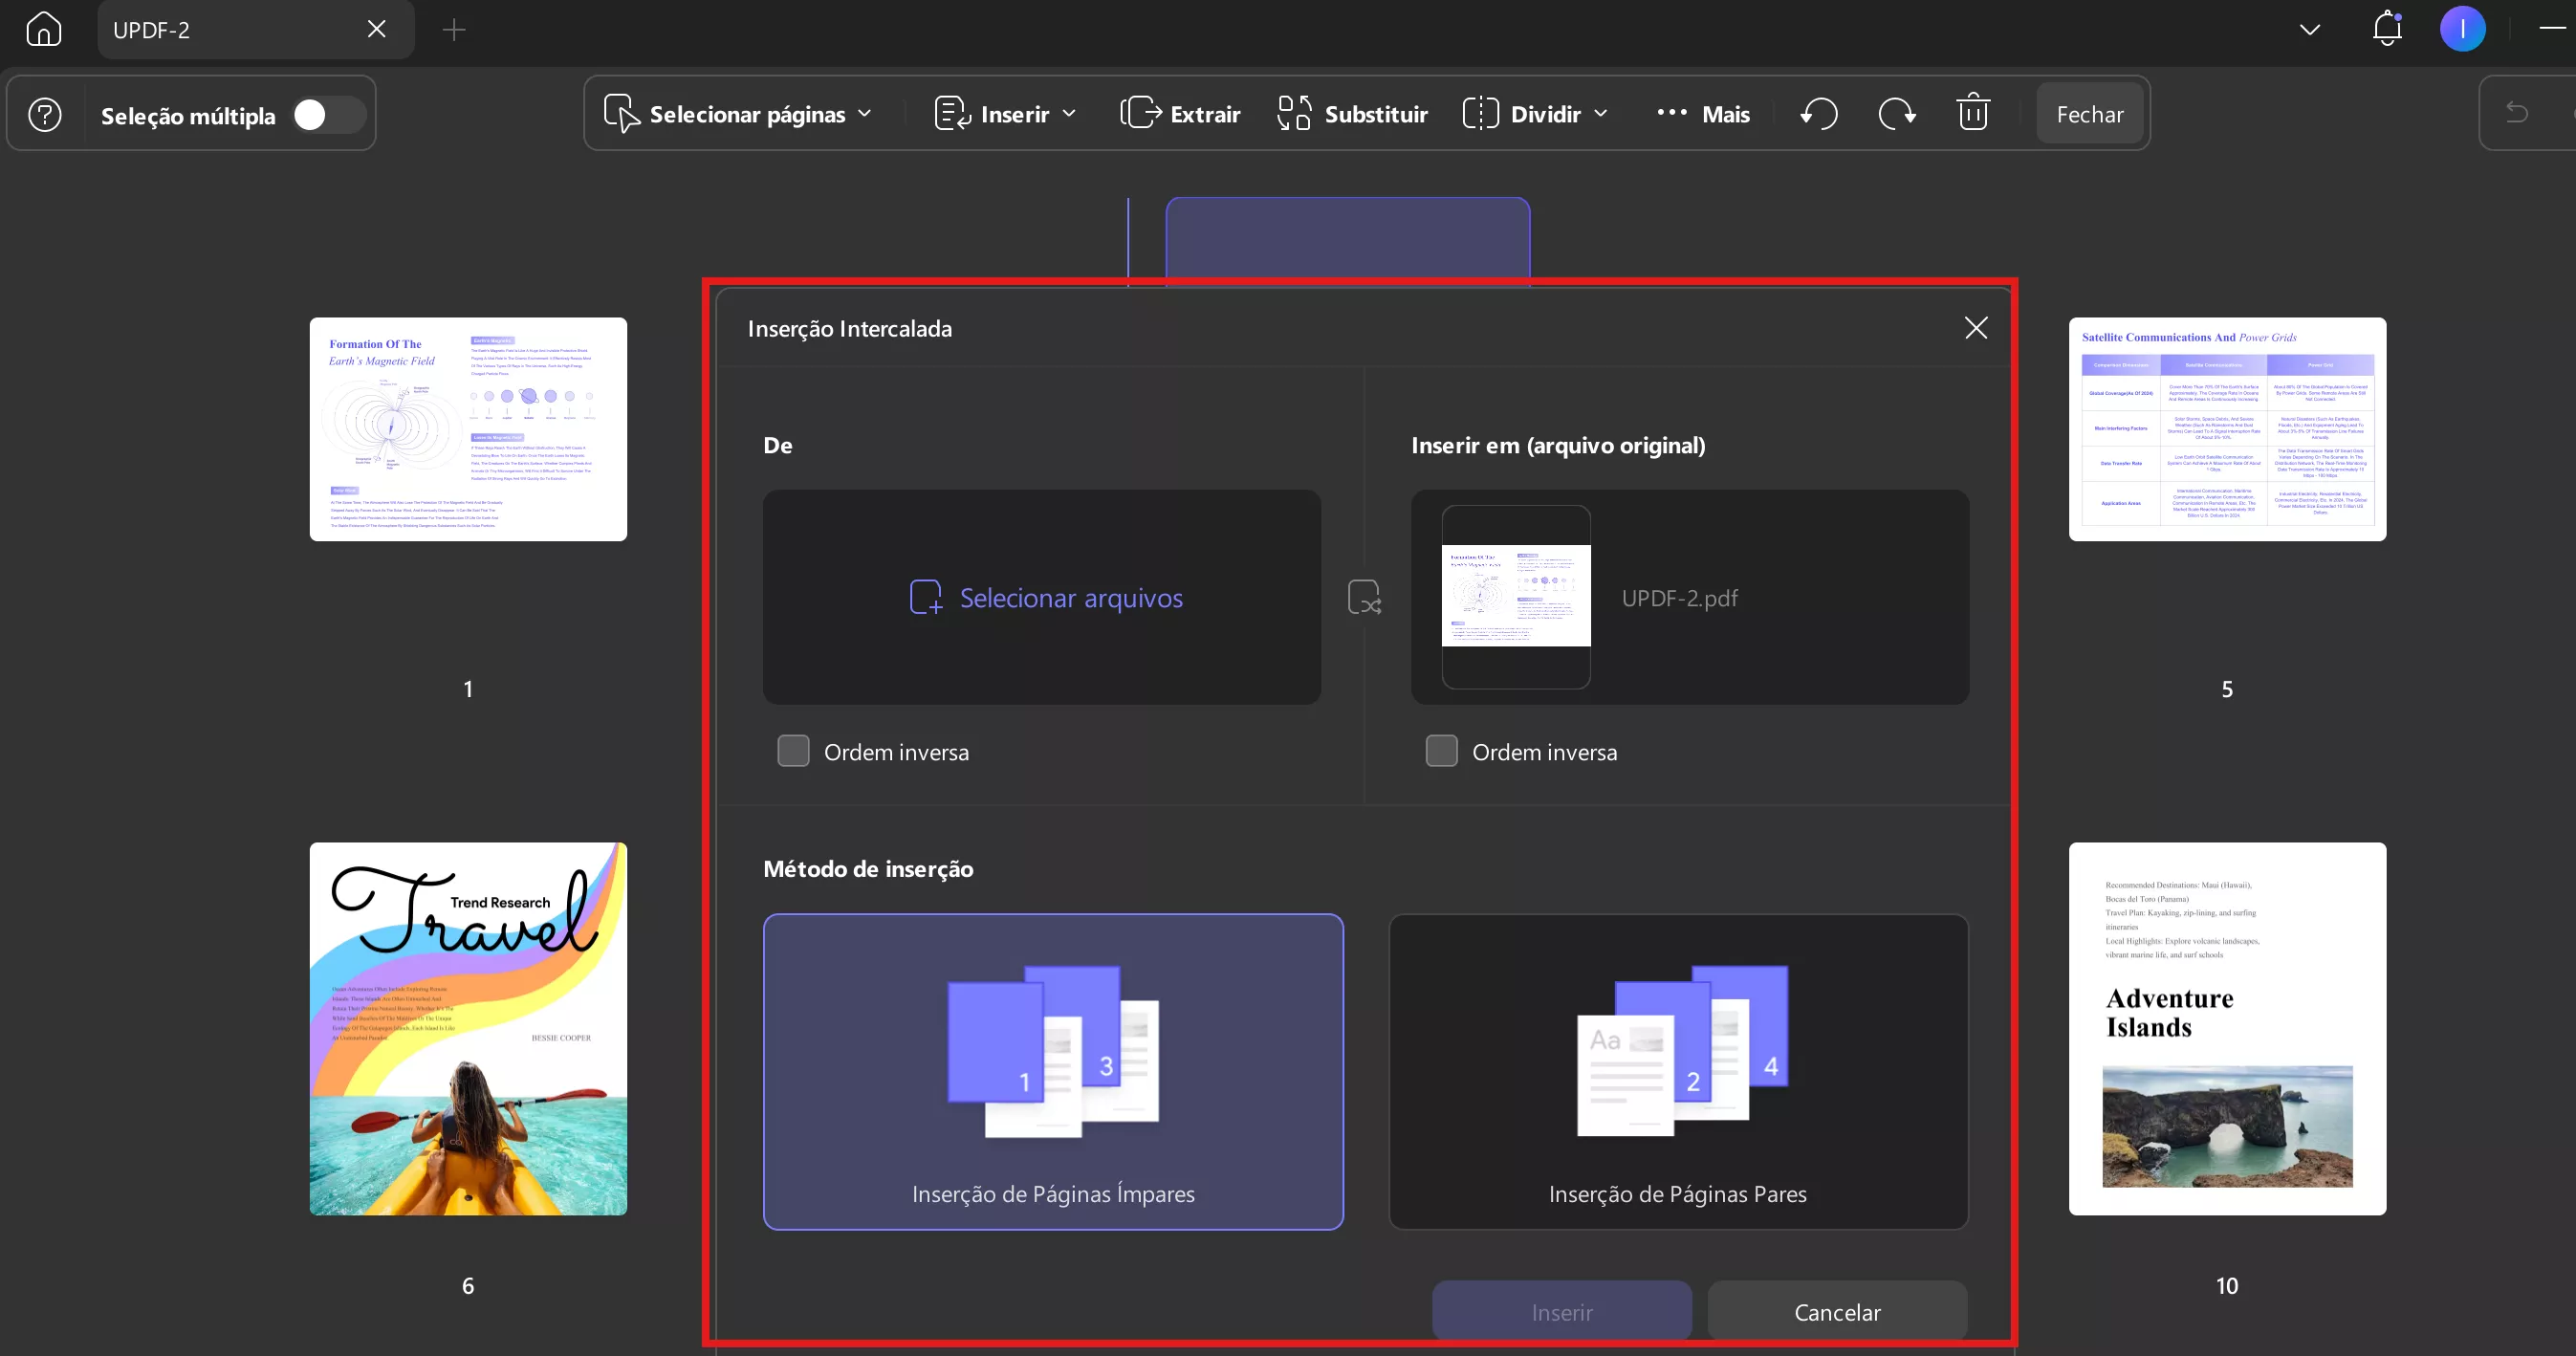Expand the Dividir dropdown
This screenshot has width=2576, height=1356.
[1534, 114]
